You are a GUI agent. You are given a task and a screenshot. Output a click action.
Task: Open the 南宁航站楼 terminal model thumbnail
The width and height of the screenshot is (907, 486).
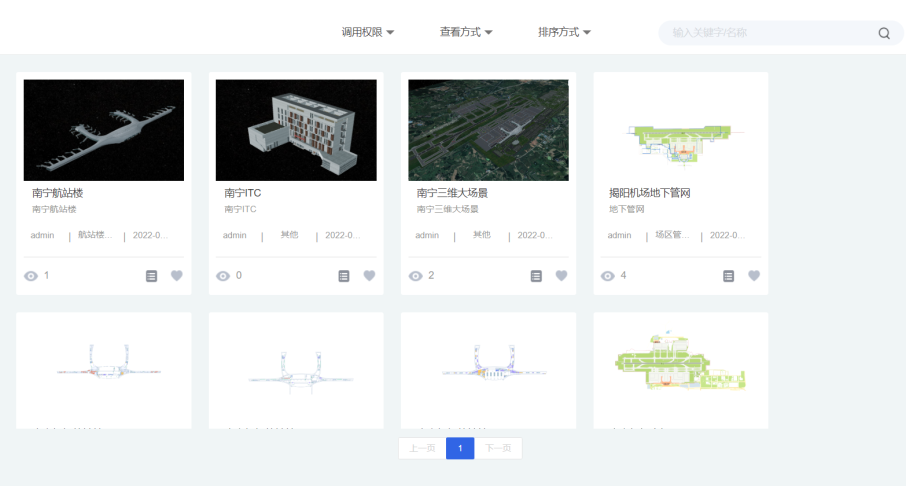[x=104, y=130]
